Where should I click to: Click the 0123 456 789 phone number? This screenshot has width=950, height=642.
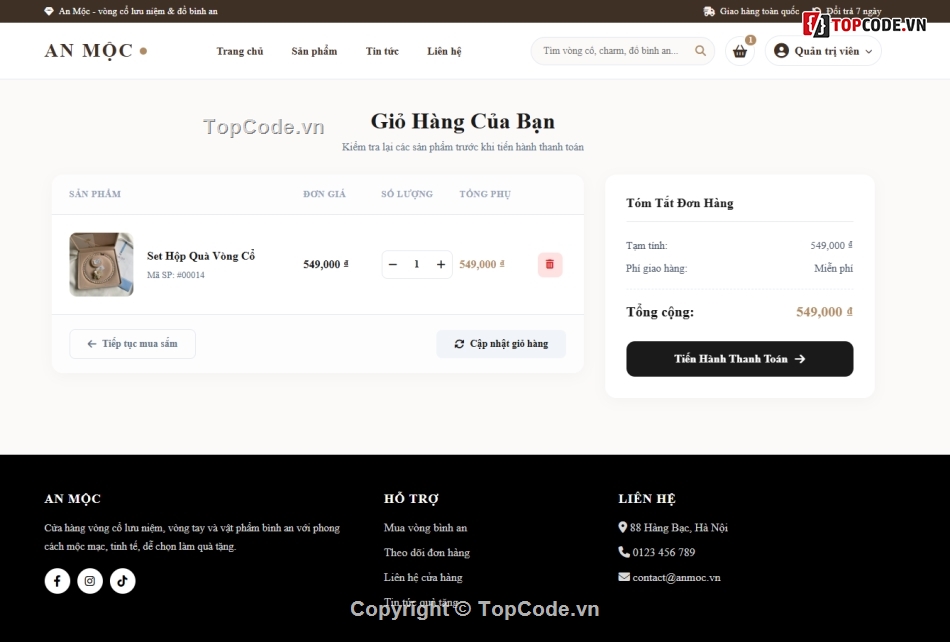click(664, 552)
